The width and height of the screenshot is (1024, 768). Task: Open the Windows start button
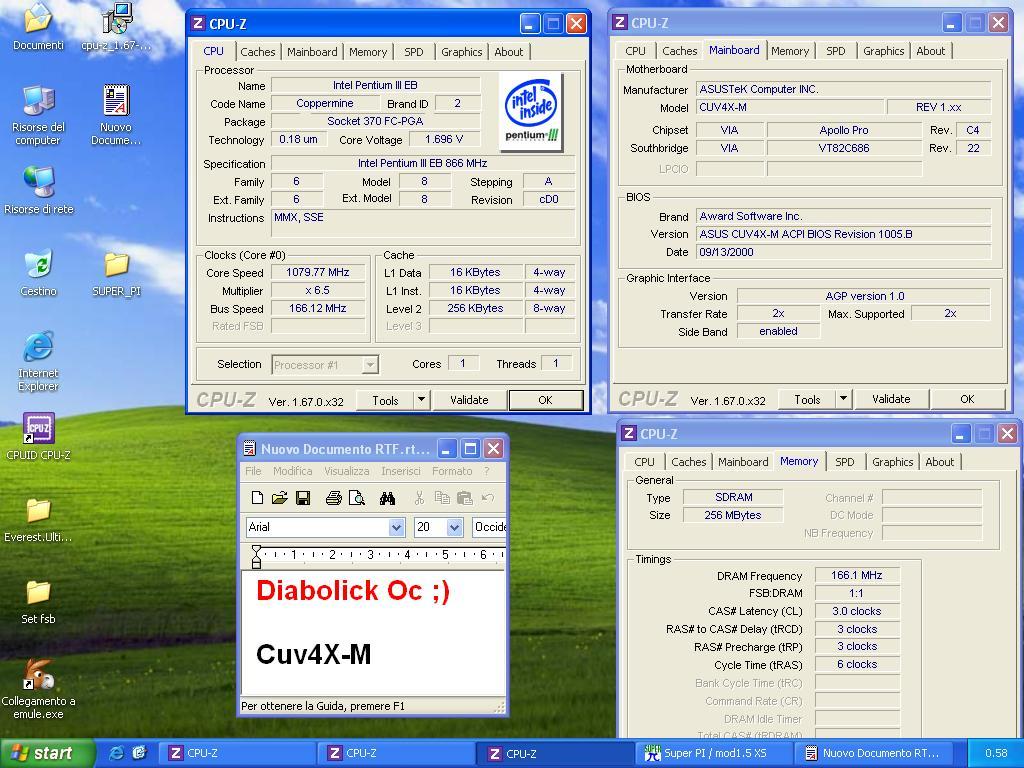[47, 753]
